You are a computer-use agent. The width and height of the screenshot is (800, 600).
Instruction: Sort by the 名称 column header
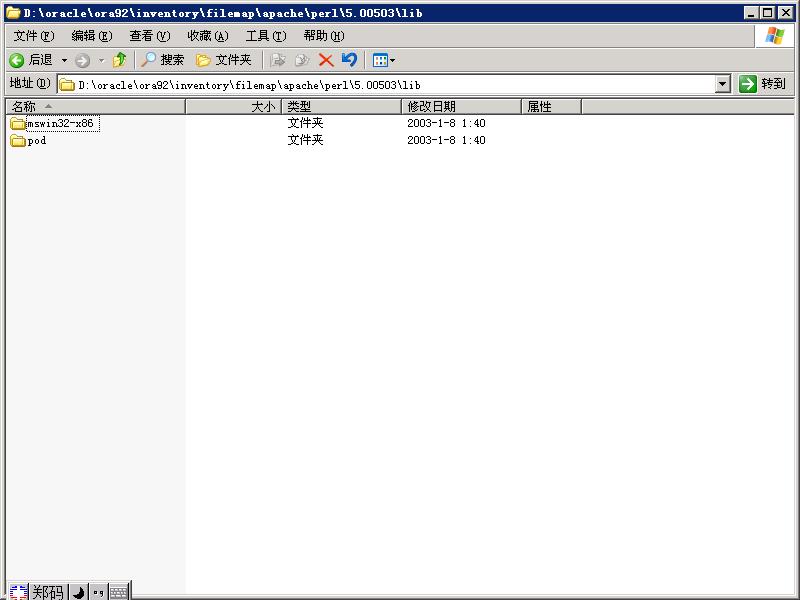coord(95,107)
